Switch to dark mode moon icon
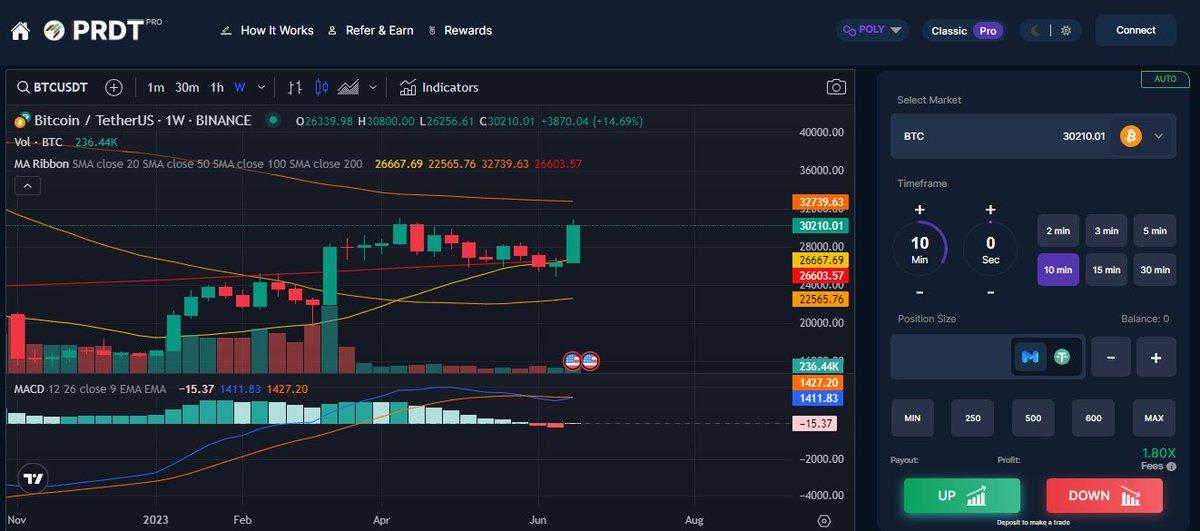Image resolution: width=1200 pixels, height=531 pixels. tap(1038, 30)
